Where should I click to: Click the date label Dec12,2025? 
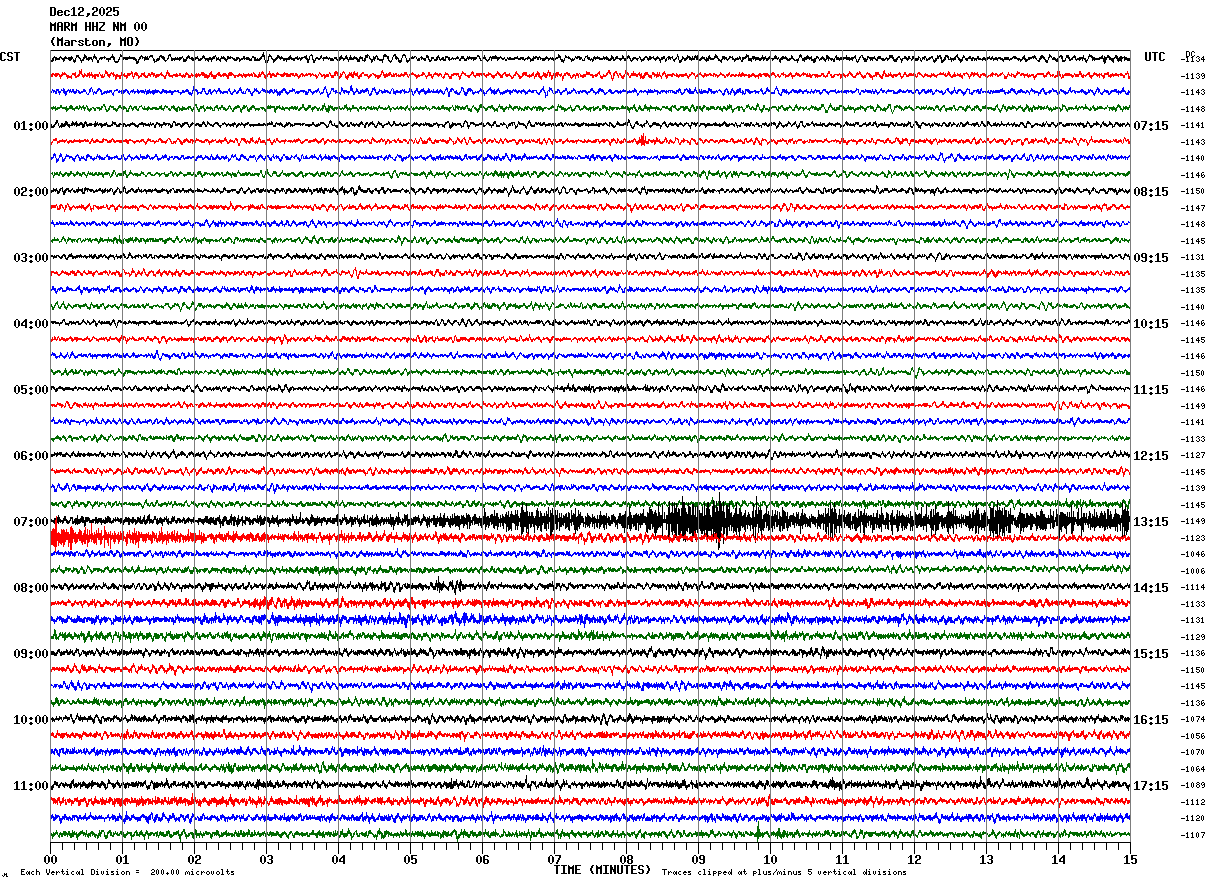[x=84, y=12]
